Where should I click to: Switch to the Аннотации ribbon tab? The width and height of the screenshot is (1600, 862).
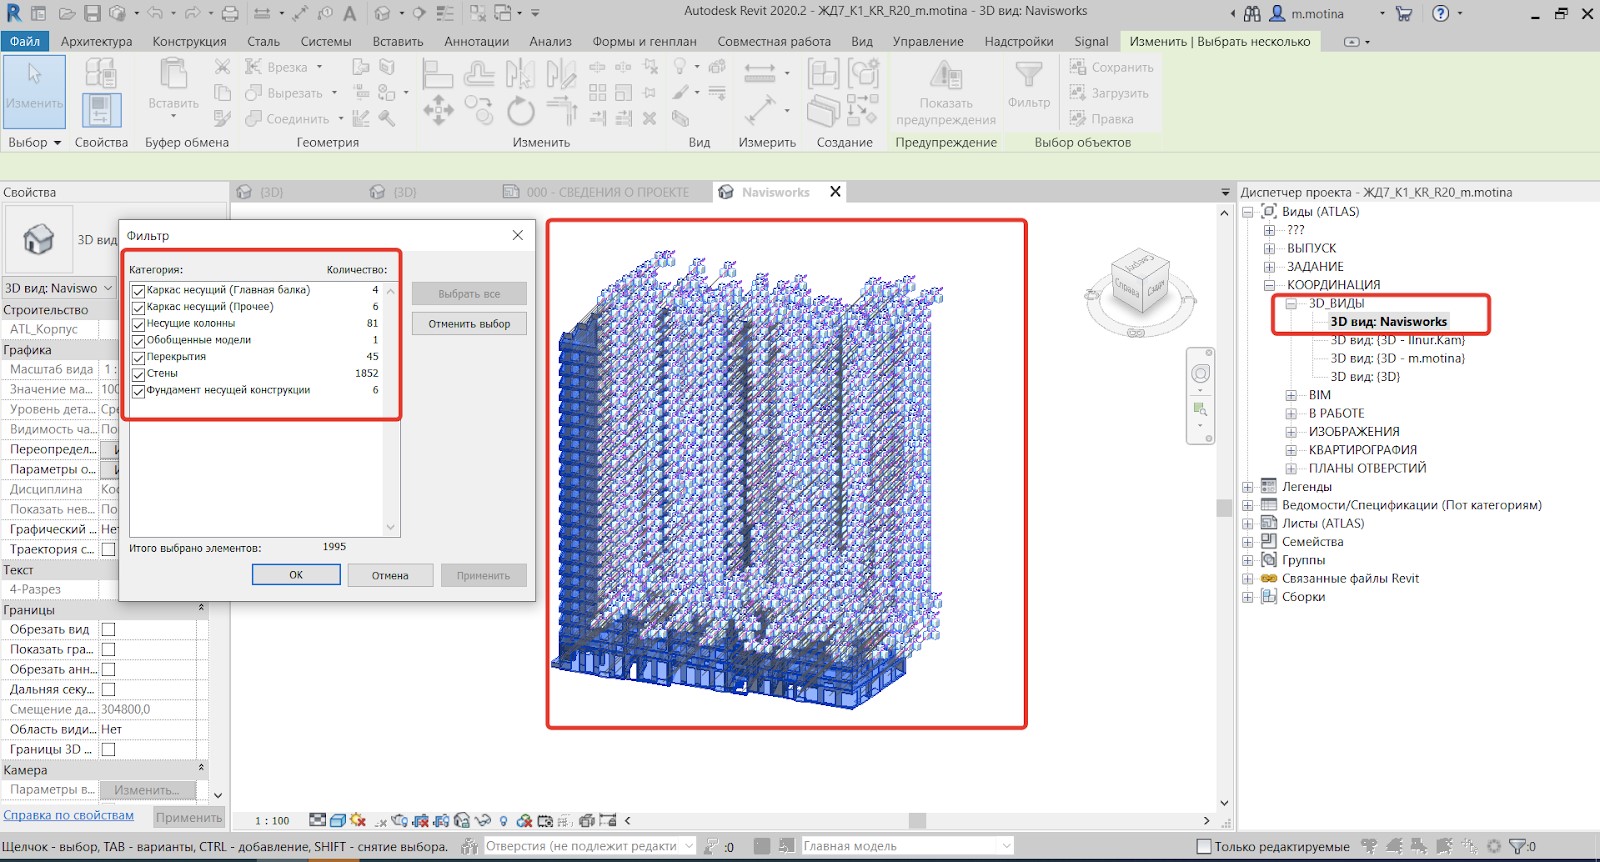477,41
